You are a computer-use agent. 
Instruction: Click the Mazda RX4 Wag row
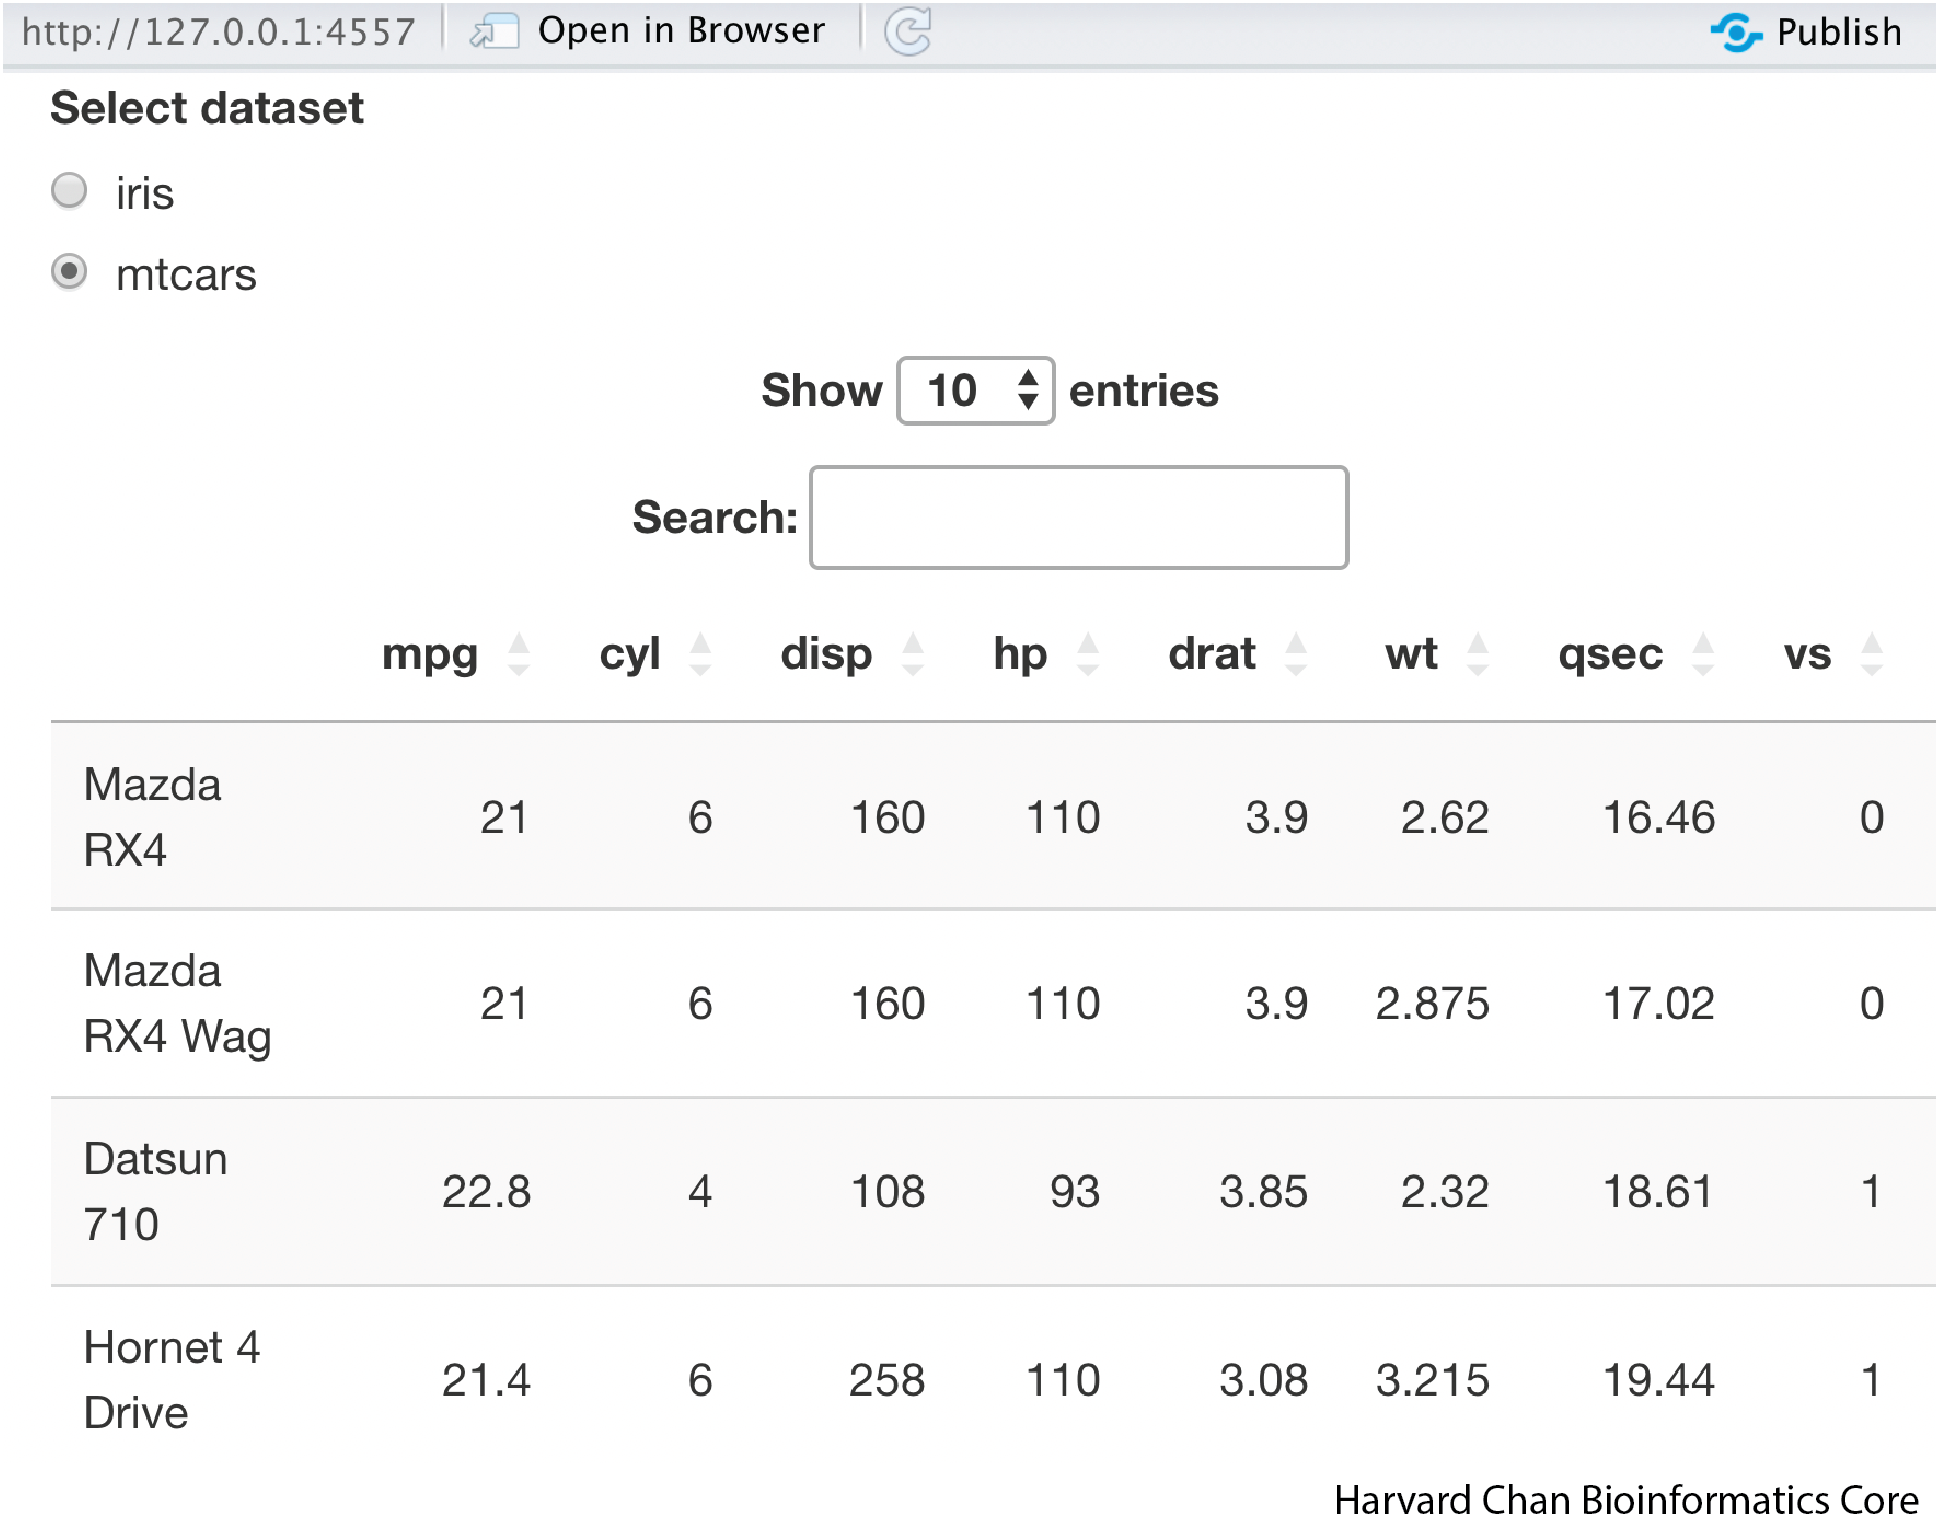177,1003
